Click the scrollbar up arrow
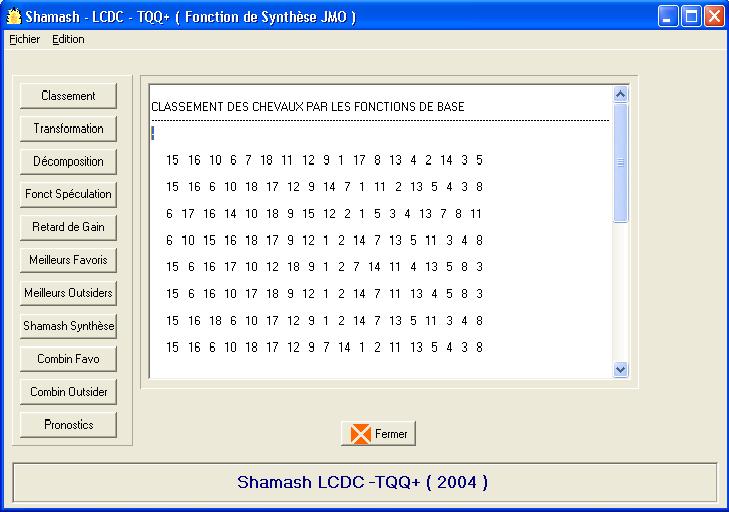 click(x=621, y=94)
